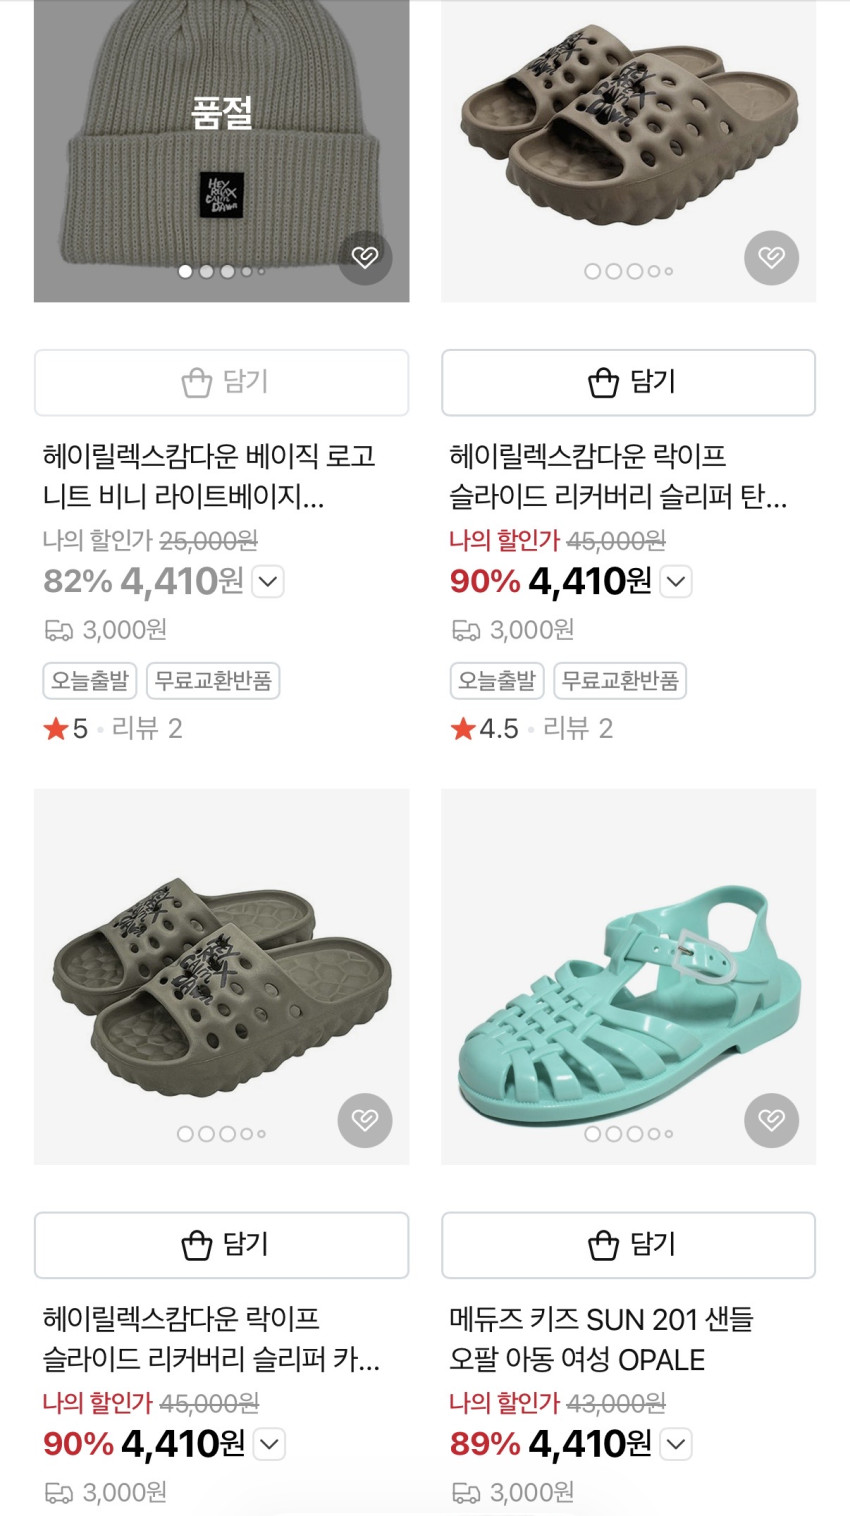The height and width of the screenshot is (1516, 850).
Task: Add khaki slide slipper to cart with 담기
Action: click(x=221, y=1245)
